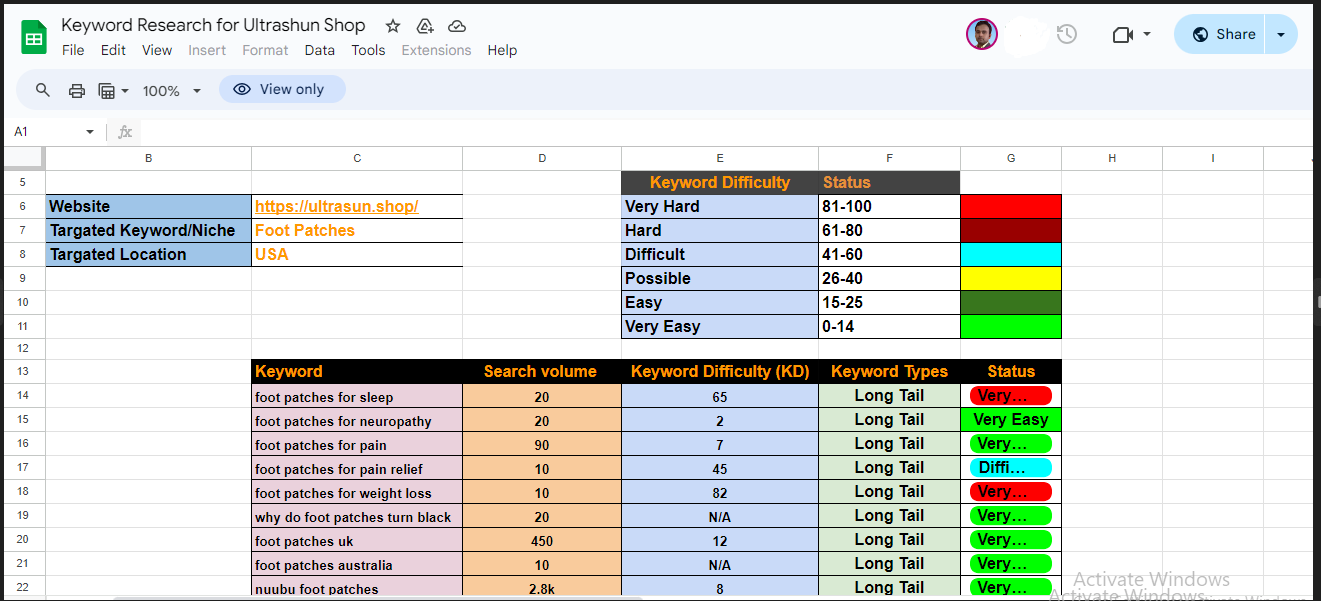
Task: Select the column B header
Action: 149,158
